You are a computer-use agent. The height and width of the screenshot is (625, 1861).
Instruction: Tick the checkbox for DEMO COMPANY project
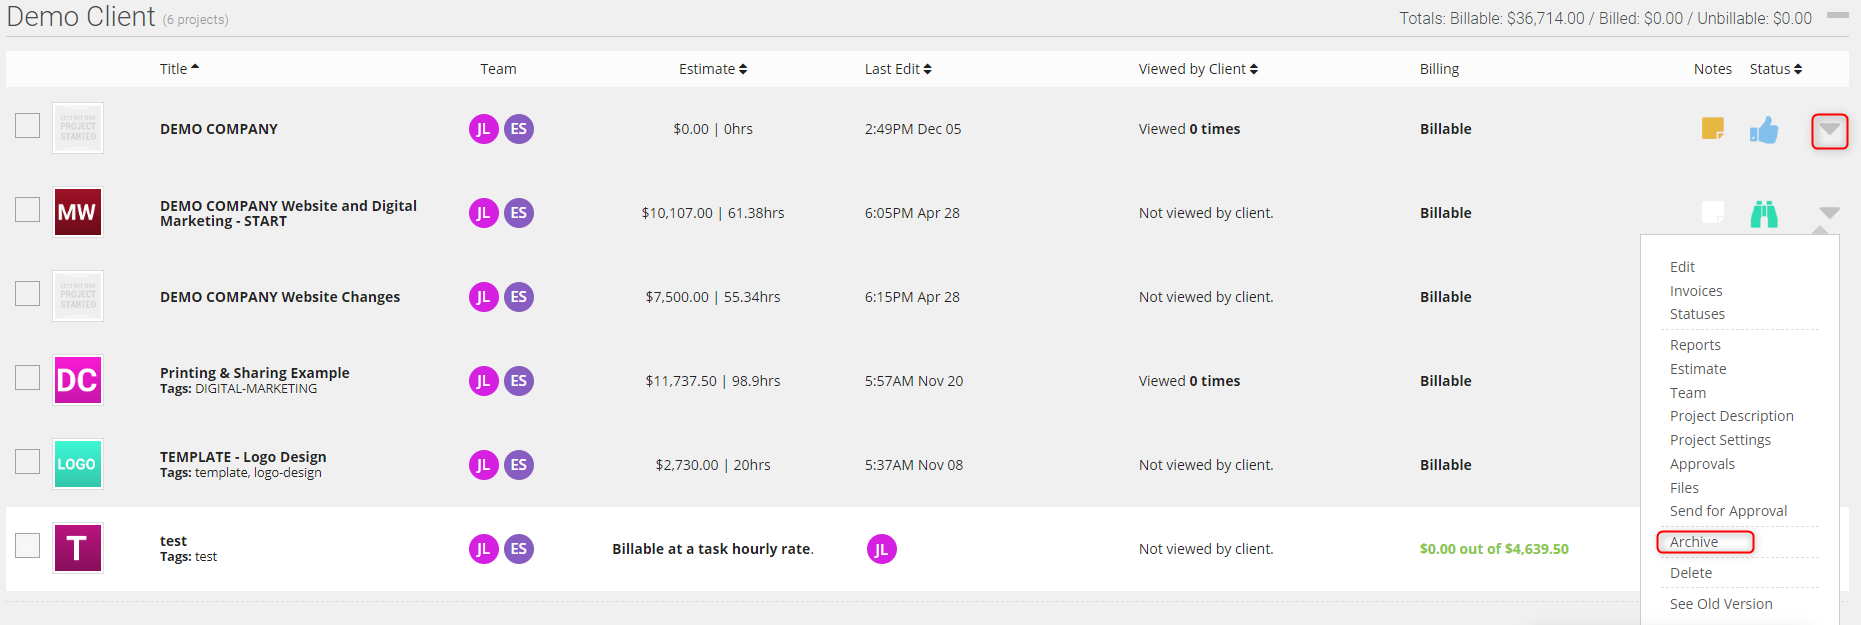[28, 126]
